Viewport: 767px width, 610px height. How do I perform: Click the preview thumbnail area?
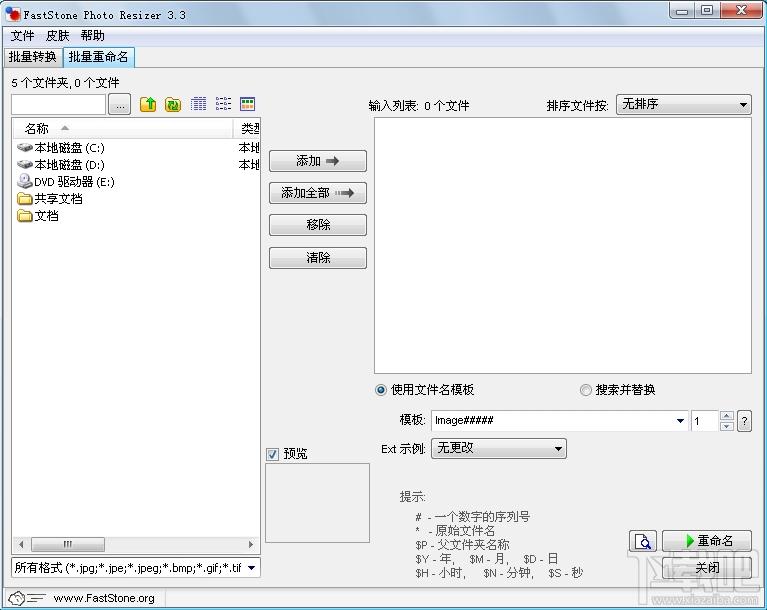pyautogui.click(x=317, y=503)
